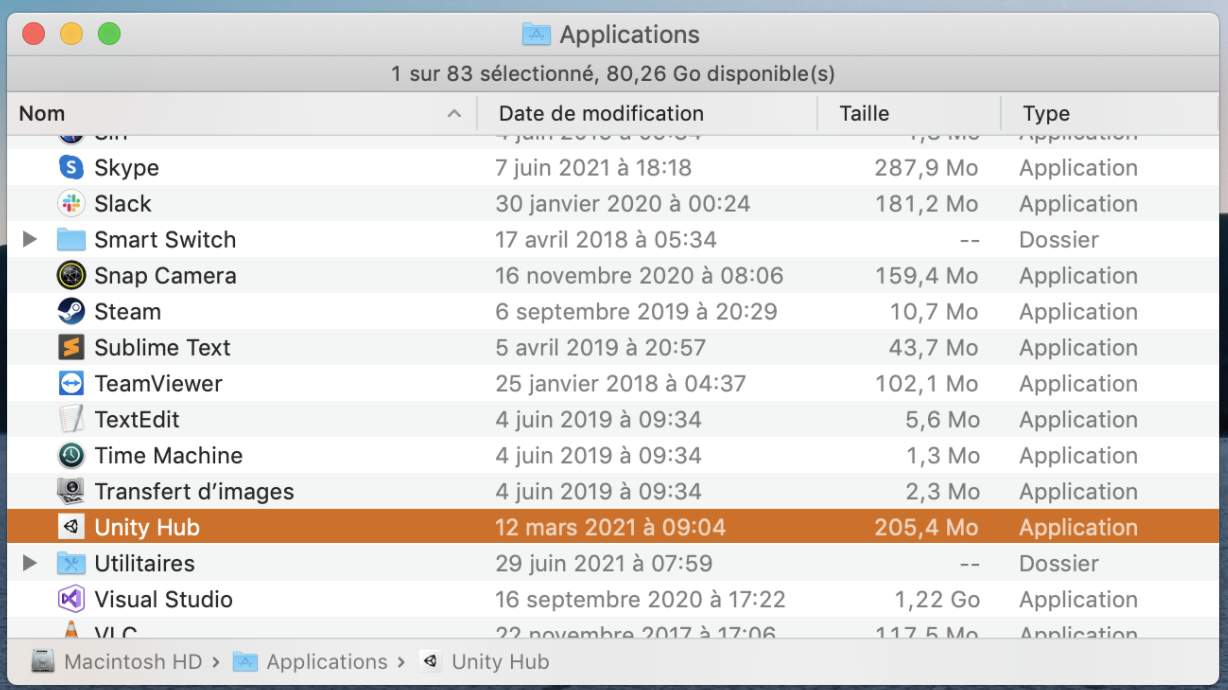Click the size value 205,4 Mo
The height and width of the screenshot is (690, 1228).
pyautogui.click(x=926, y=528)
